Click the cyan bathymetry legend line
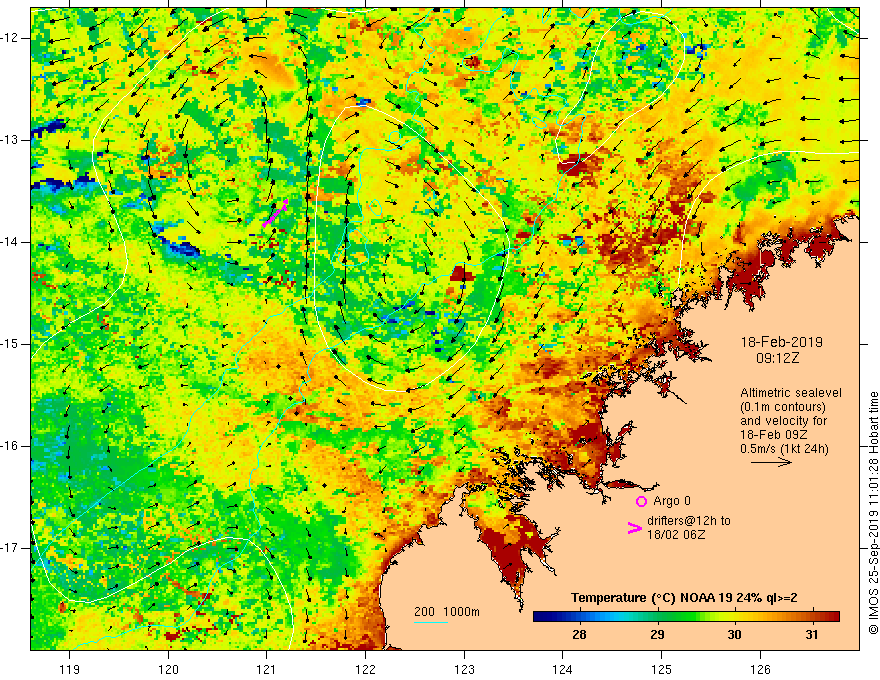Image resolution: width=880 pixels, height=680 pixels. (x=431, y=622)
